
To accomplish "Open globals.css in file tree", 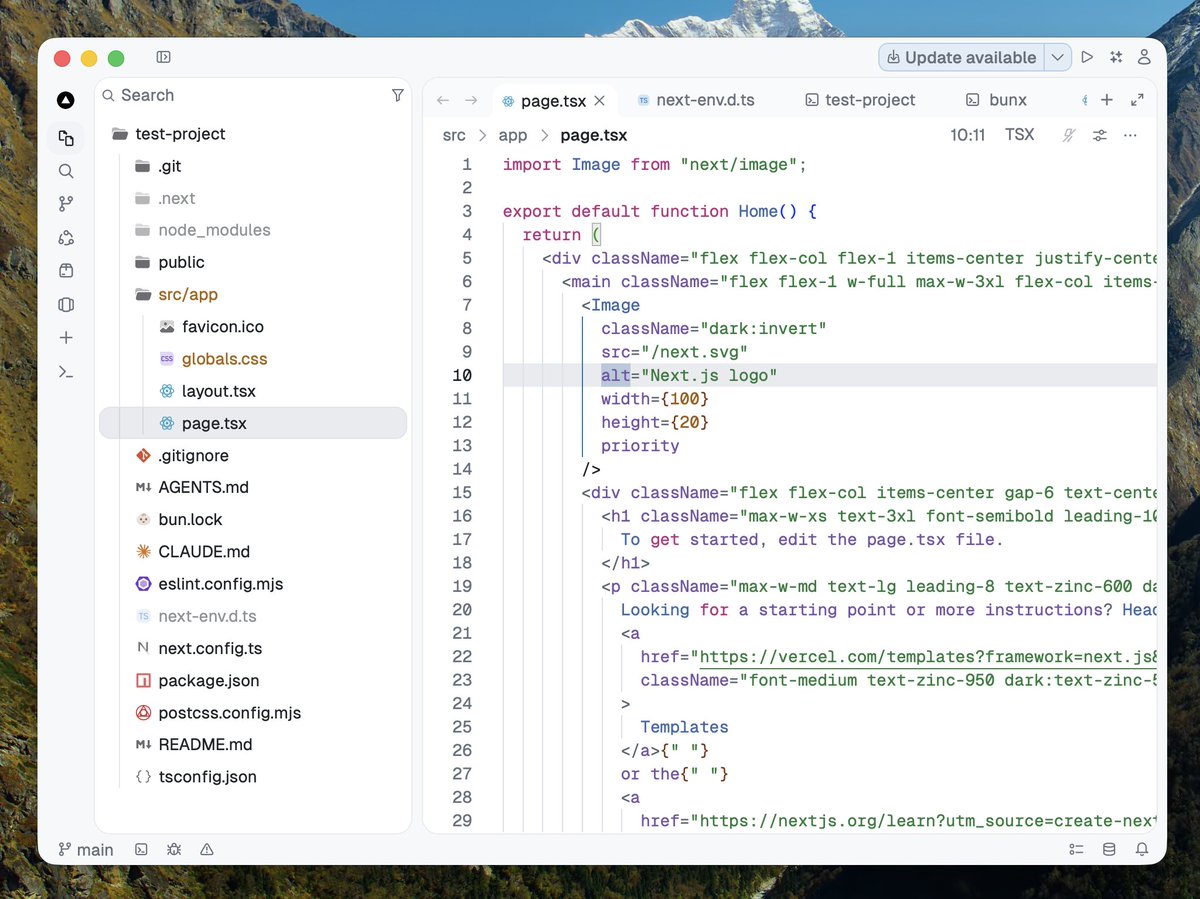I will point(253,359).
